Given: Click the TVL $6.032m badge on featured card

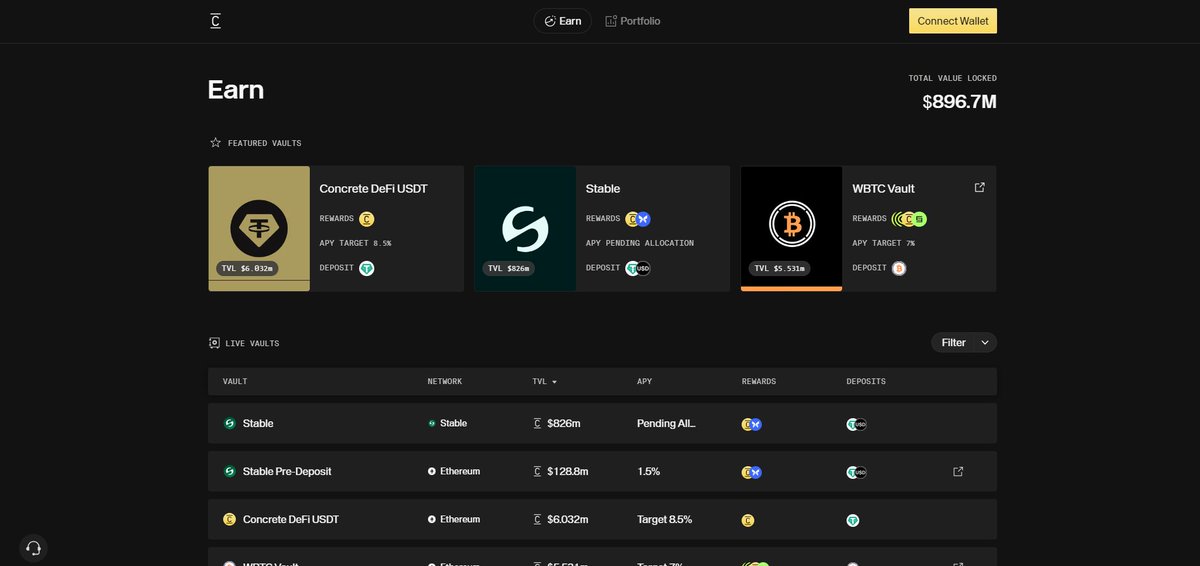Looking at the screenshot, I should pyautogui.click(x=247, y=268).
